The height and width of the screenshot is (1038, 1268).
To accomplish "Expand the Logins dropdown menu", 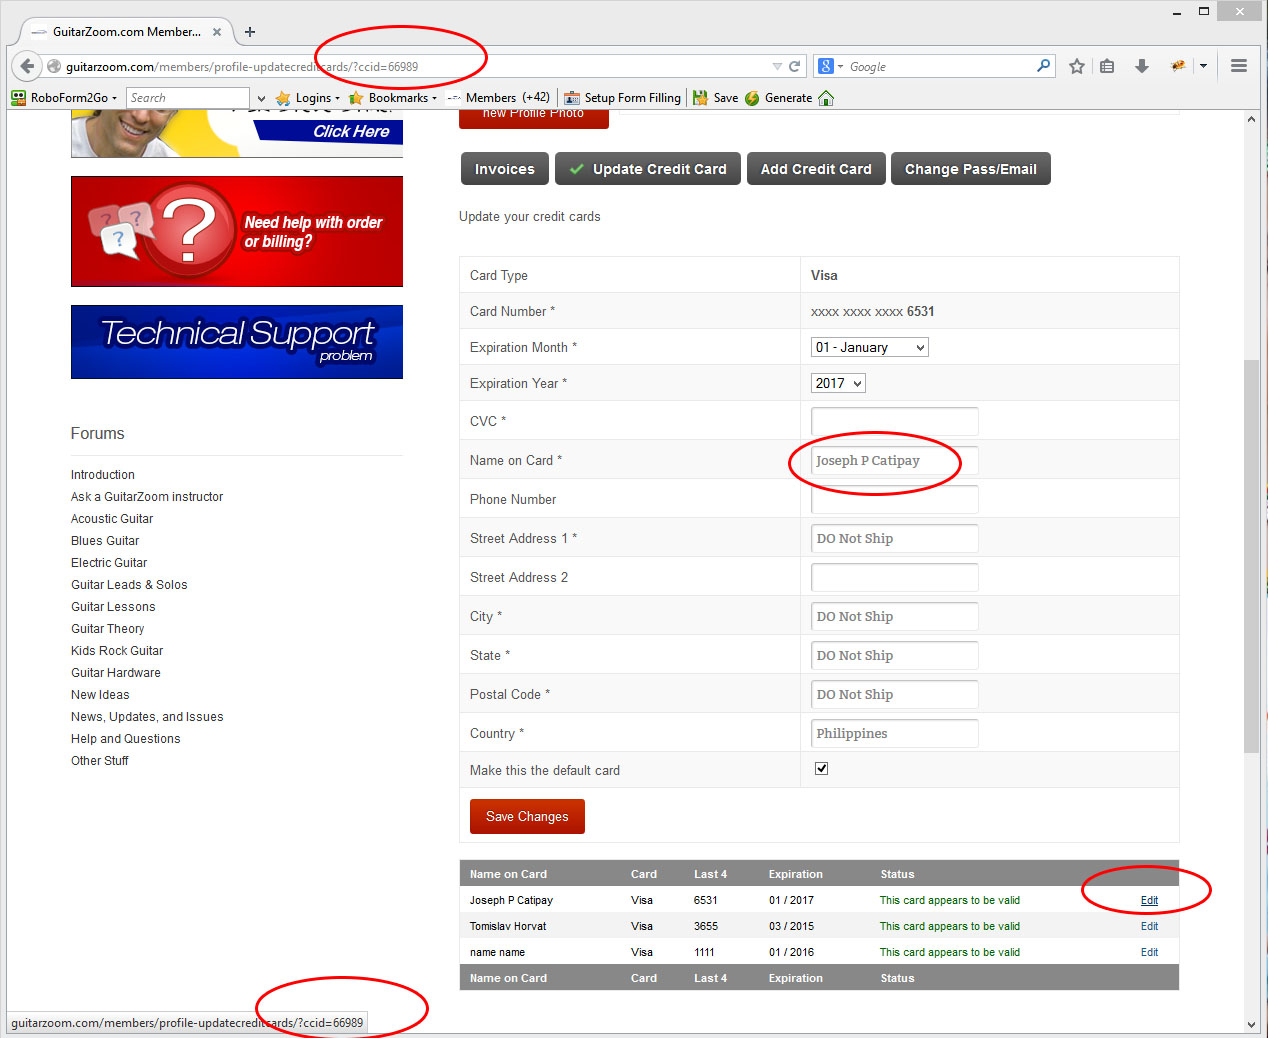I will pyautogui.click(x=337, y=98).
